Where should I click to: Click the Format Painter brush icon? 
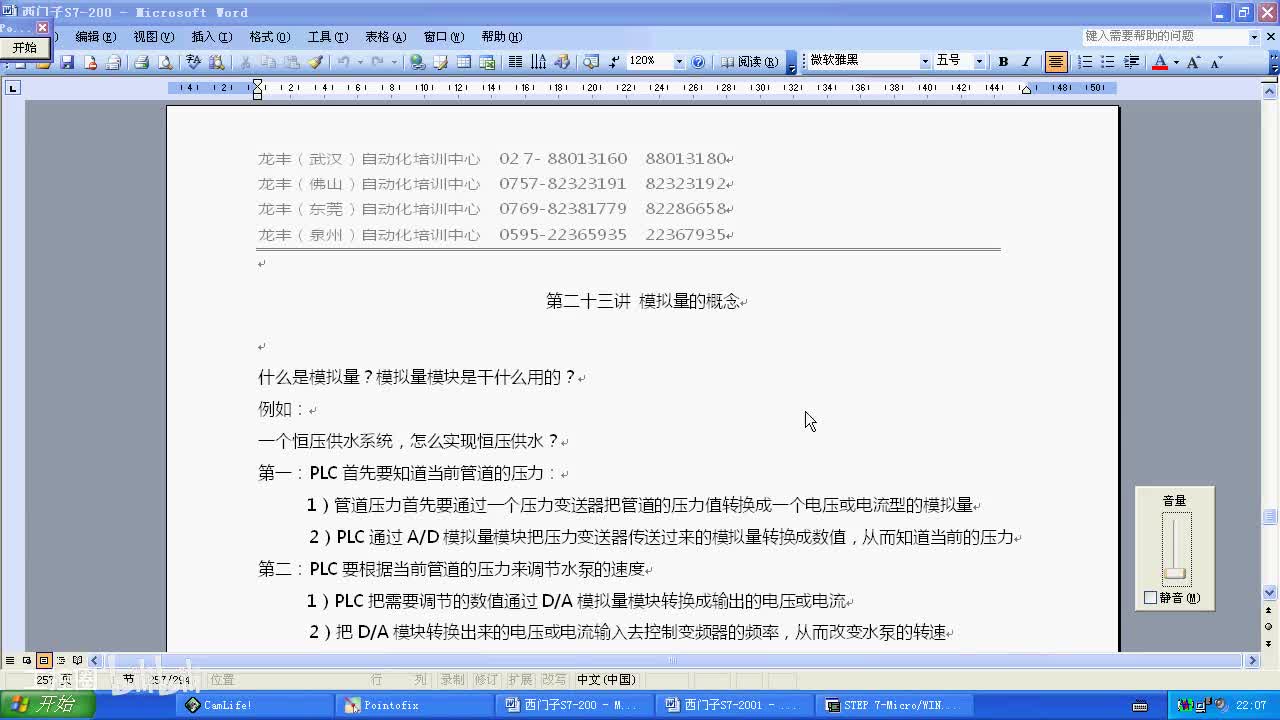point(315,62)
